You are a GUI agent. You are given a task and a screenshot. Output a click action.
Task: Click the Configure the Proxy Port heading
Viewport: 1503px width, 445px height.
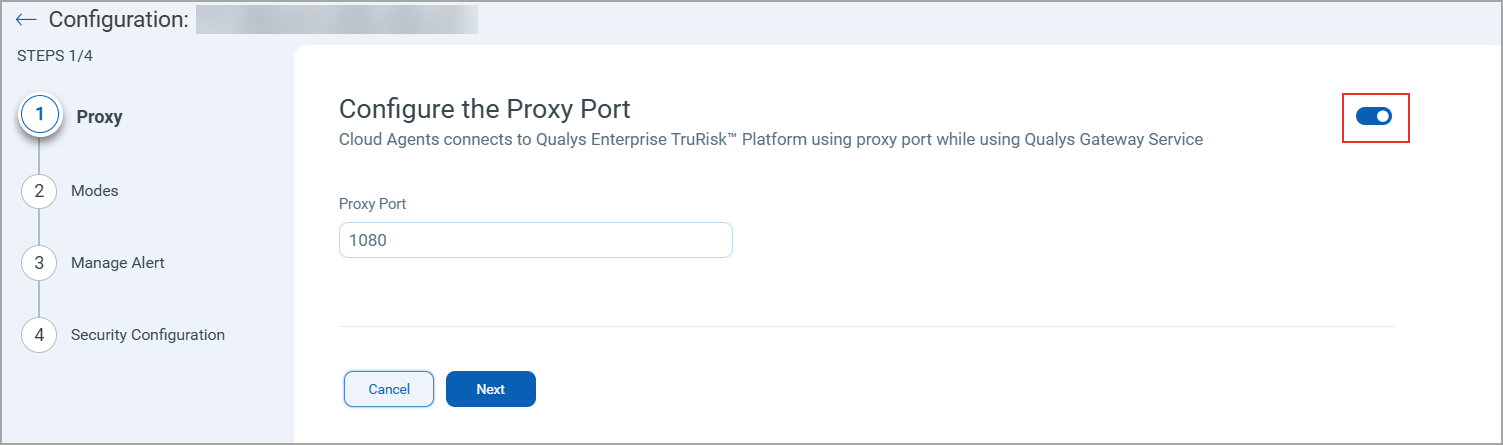485,109
